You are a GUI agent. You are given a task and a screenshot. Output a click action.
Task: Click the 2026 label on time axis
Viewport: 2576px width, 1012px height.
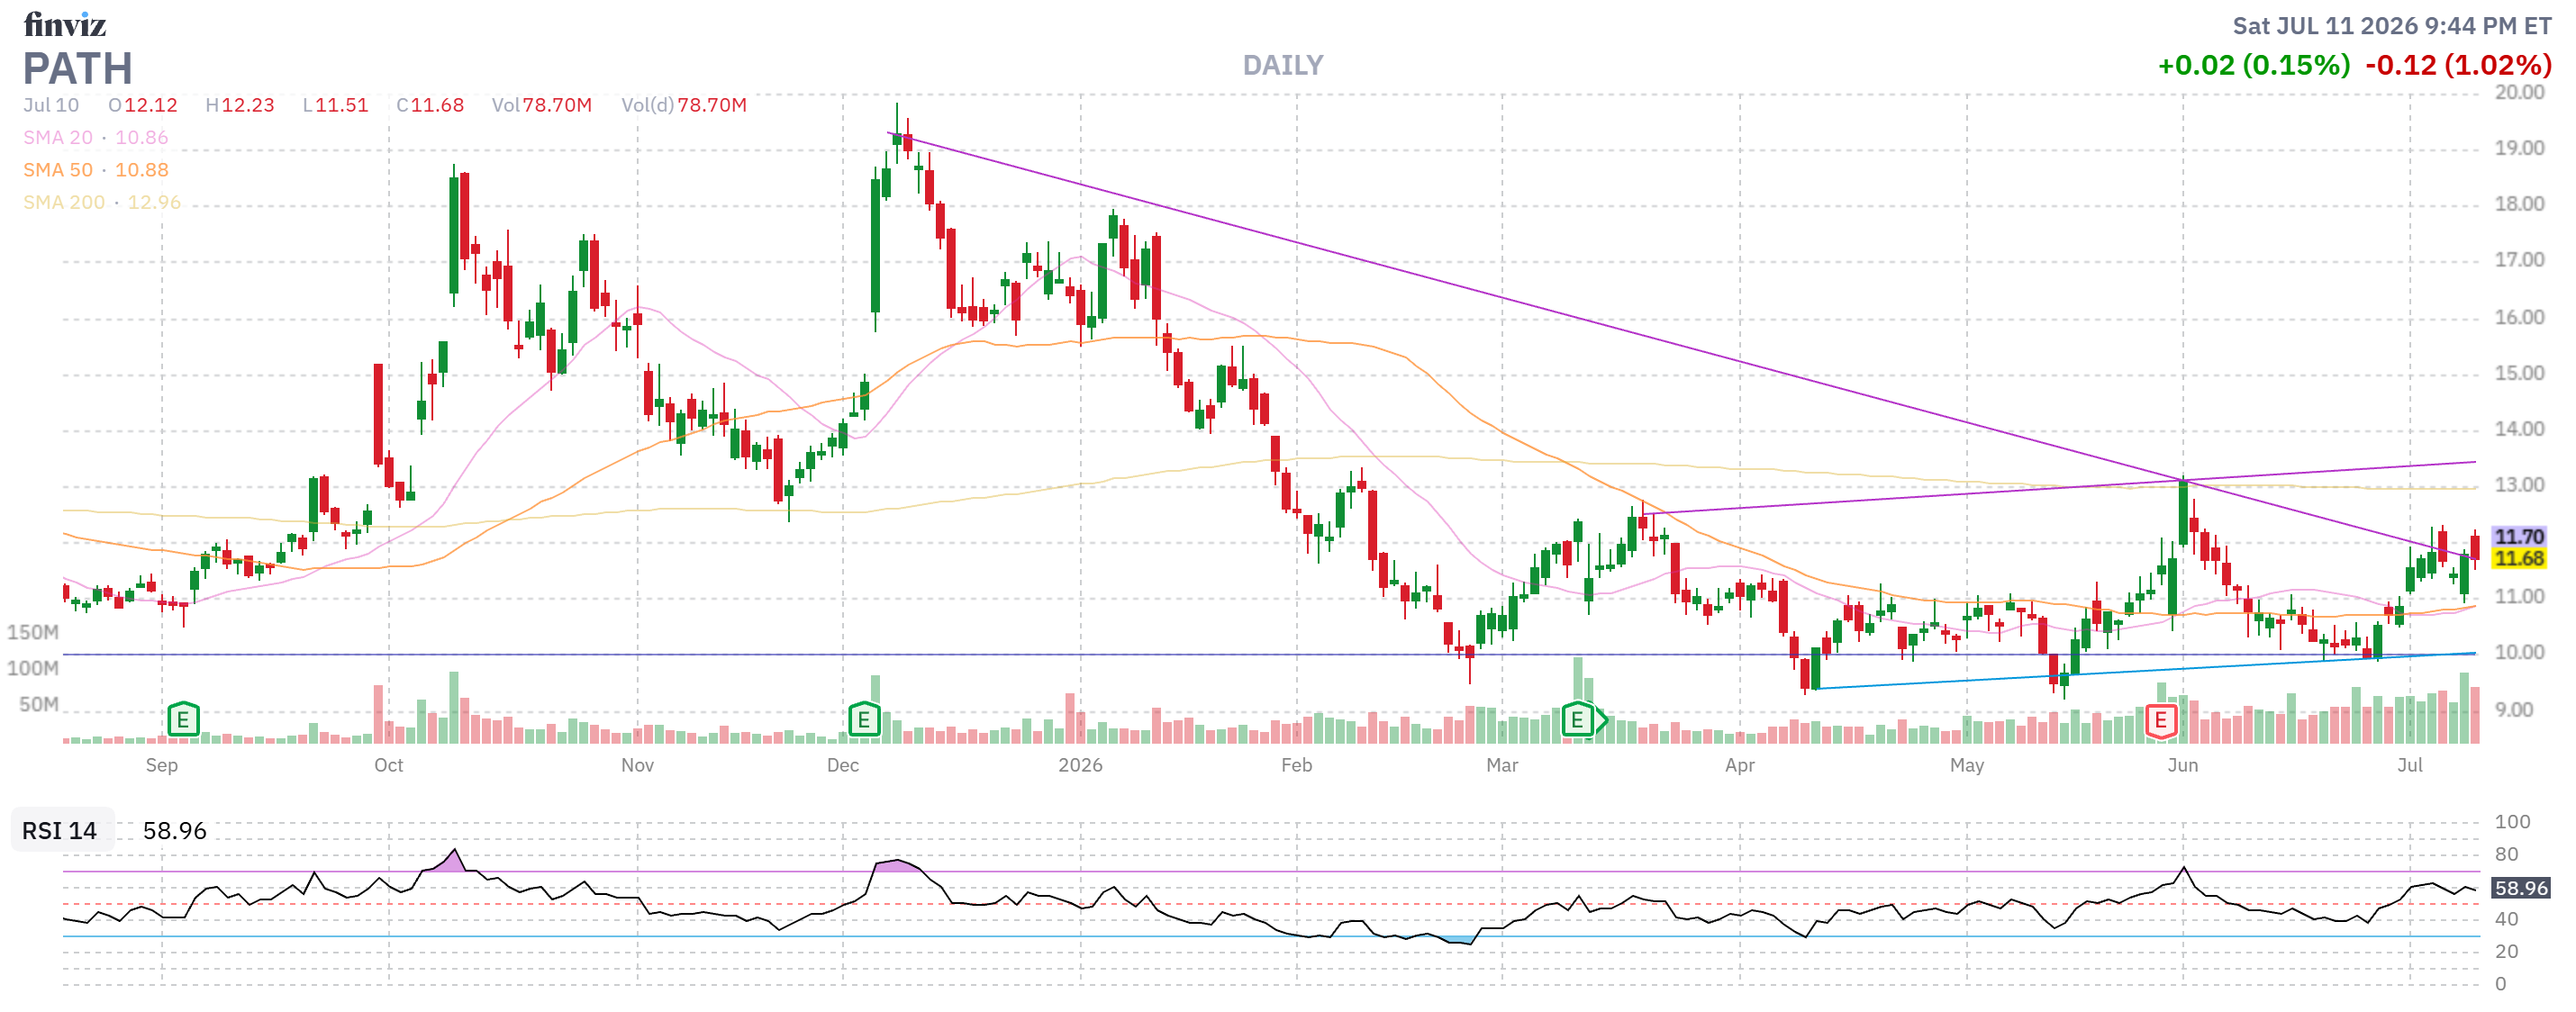click(1081, 765)
